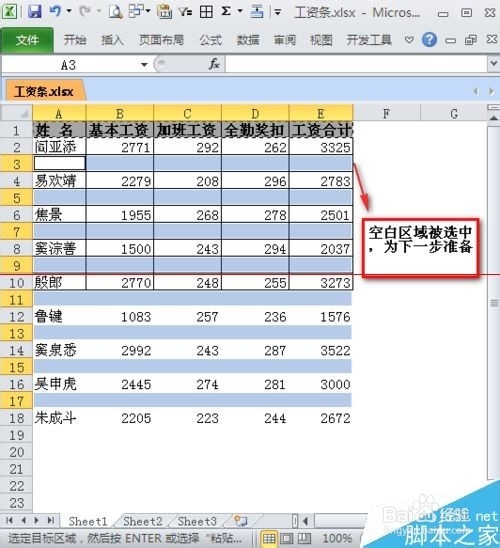Switch to the 页面布局 ribbon tab
This screenshot has height=548, width=500.
tap(161, 40)
